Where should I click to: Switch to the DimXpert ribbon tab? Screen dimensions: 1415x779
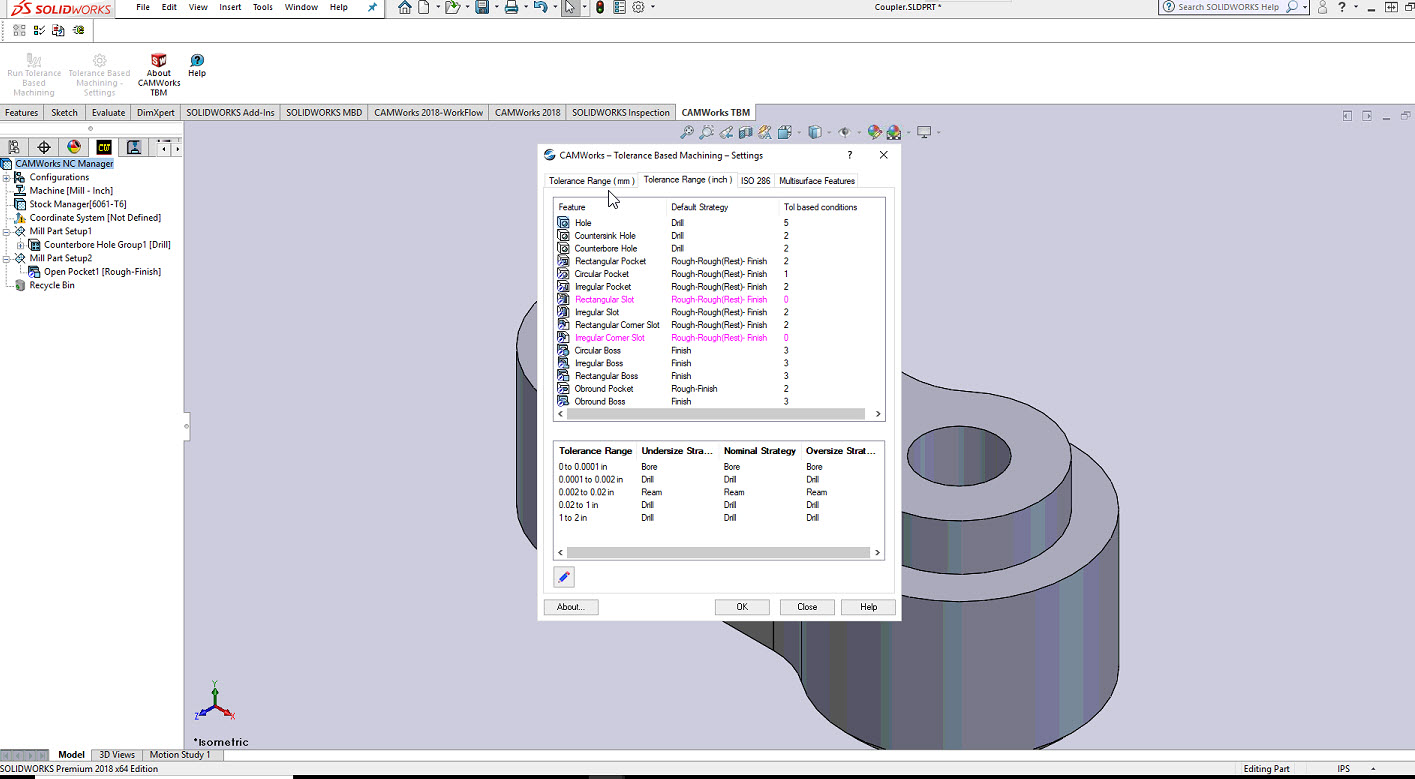coord(155,113)
